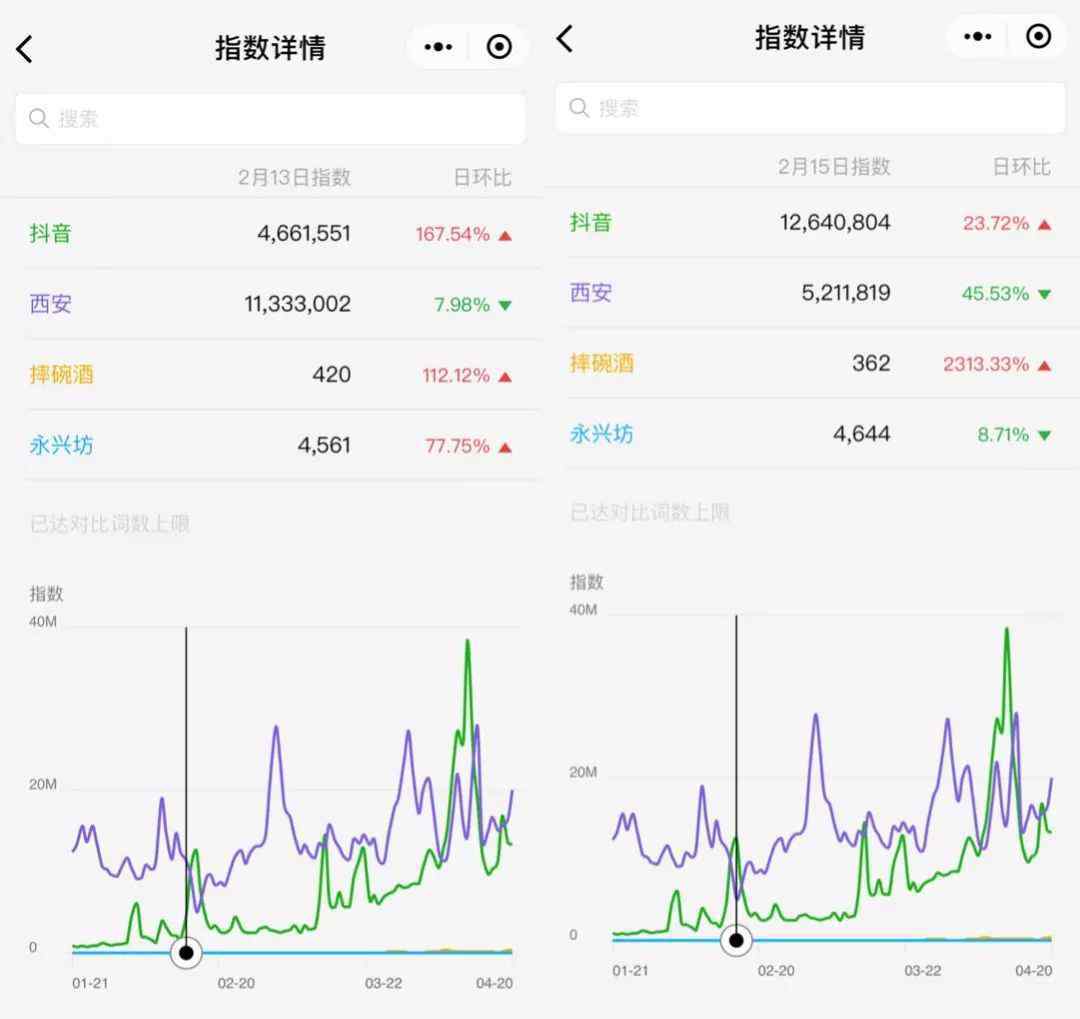Close mini program via right panel's circle icon
The width and height of the screenshot is (1080, 1019).
click(x=1038, y=36)
